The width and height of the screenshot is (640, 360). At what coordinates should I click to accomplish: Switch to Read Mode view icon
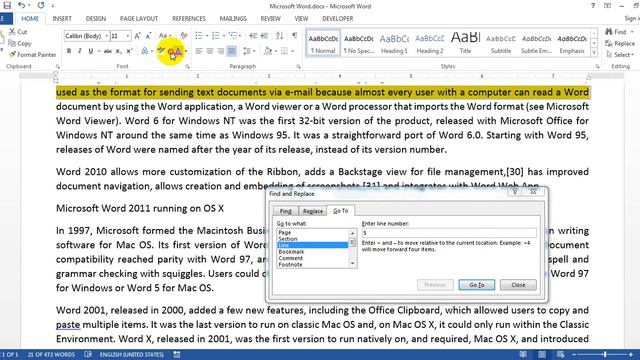click(523, 354)
